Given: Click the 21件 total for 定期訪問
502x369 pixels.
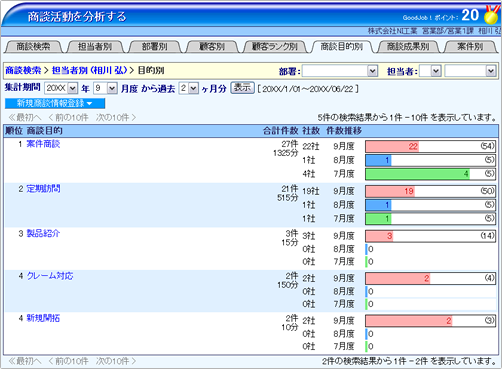Looking at the screenshot, I should (290, 189).
